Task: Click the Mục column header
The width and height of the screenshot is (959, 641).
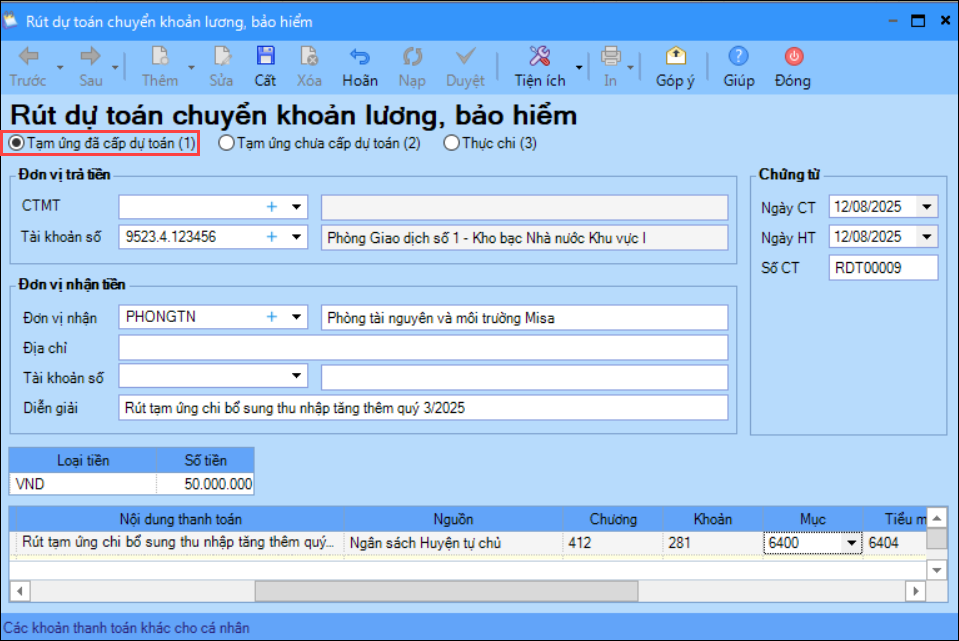Action: 813,519
